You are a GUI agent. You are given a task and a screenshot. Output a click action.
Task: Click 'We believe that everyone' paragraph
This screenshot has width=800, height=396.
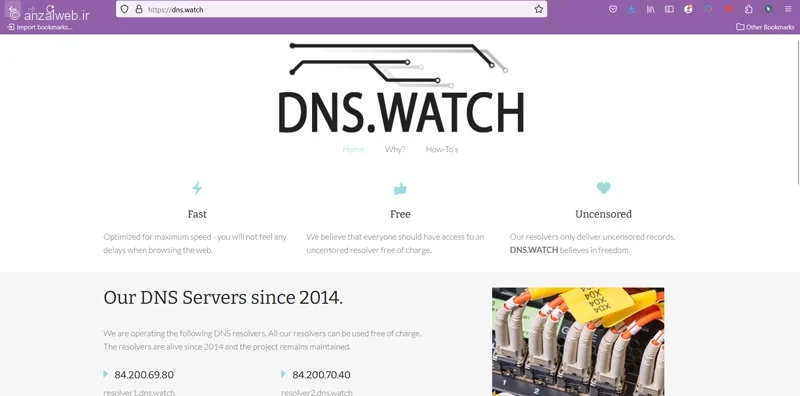pyautogui.click(x=395, y=244)
